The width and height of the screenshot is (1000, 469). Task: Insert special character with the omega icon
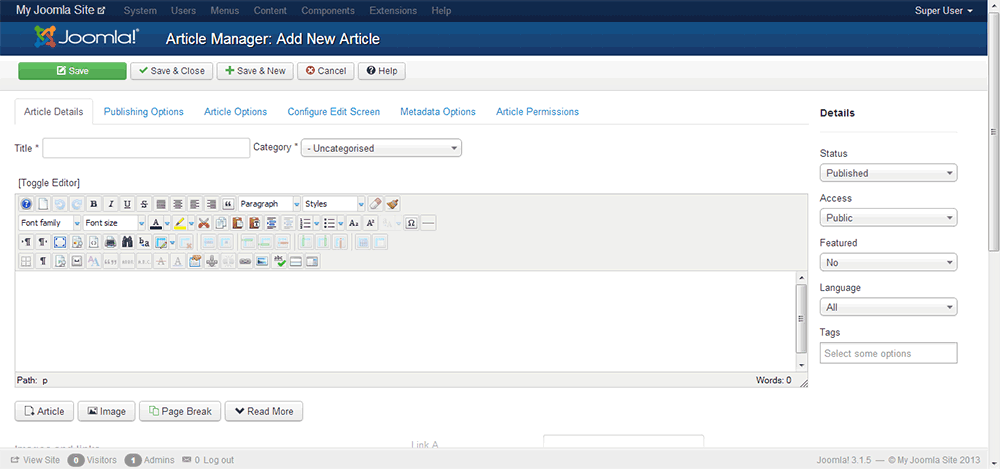click(411, 223)
